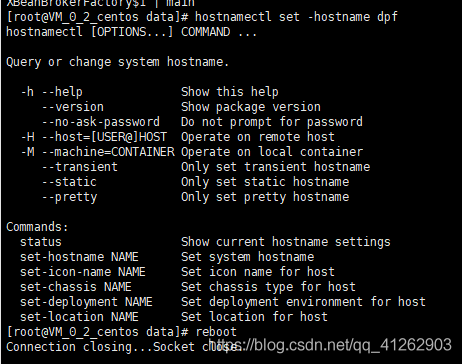Click the --static option text
Image resolution: width=462 pixels, height=364 pixels.
pos(69,182)
